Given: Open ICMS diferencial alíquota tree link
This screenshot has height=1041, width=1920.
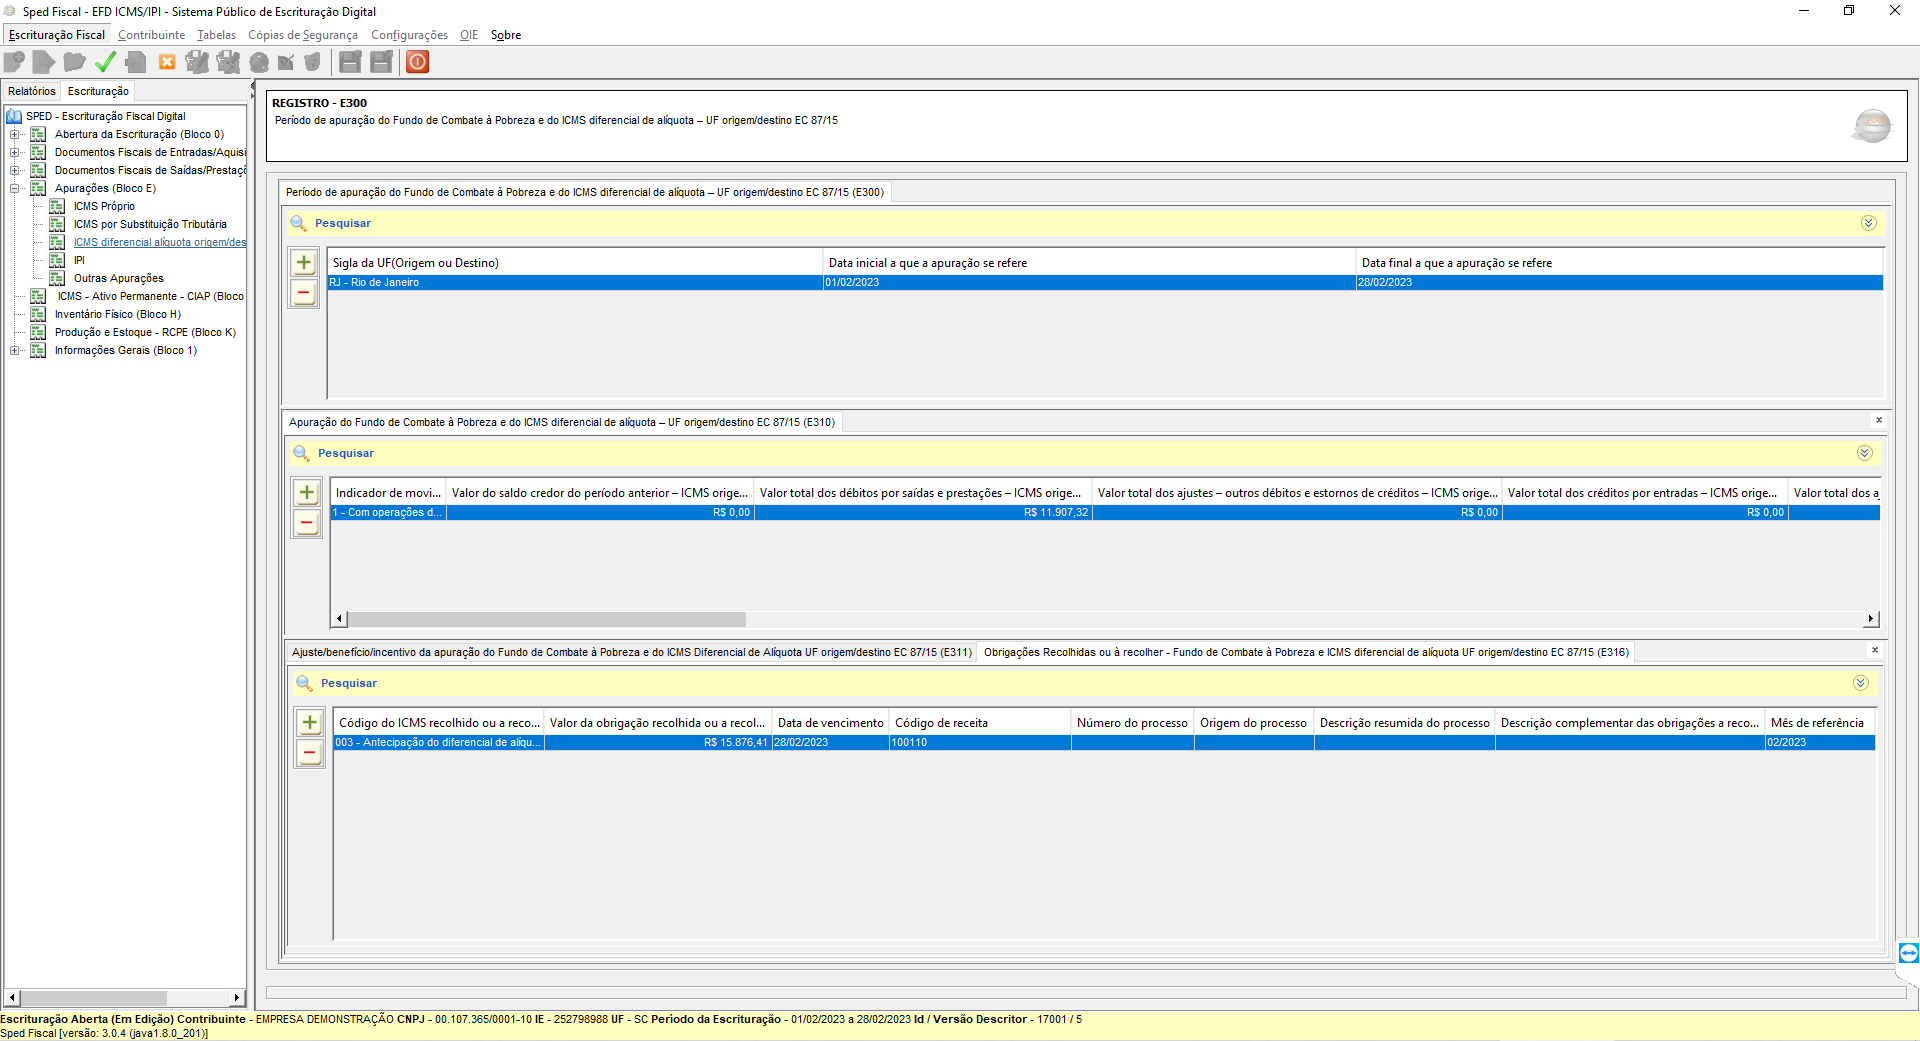Looking at the screenshot, I should coord(160,242).
